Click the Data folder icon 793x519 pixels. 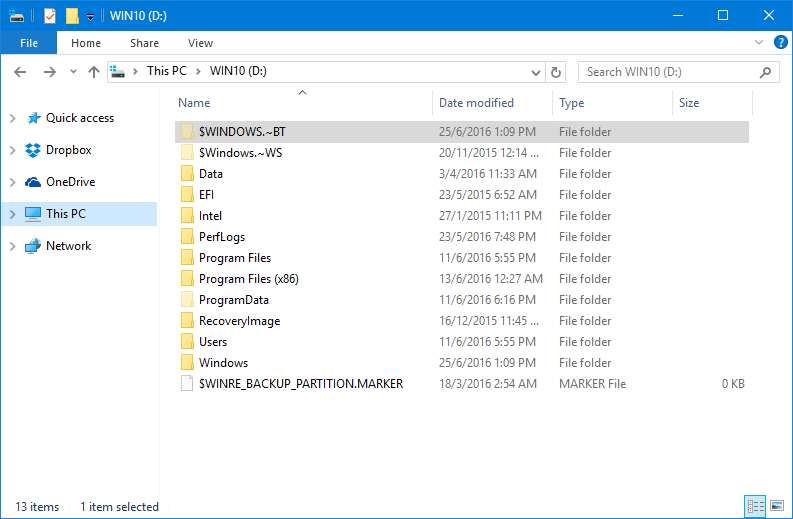tap(187, 174)
